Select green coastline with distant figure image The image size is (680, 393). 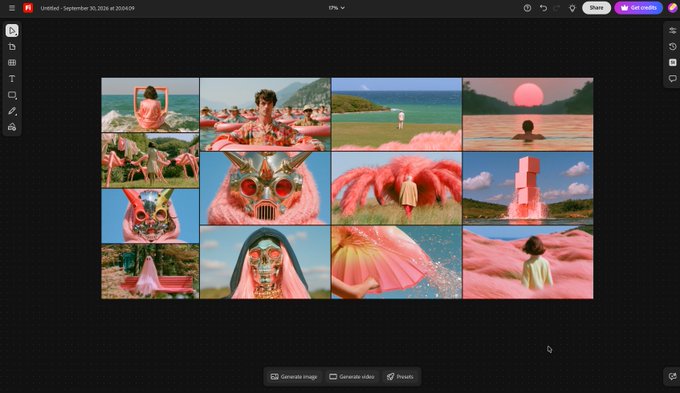coord(396,114)
